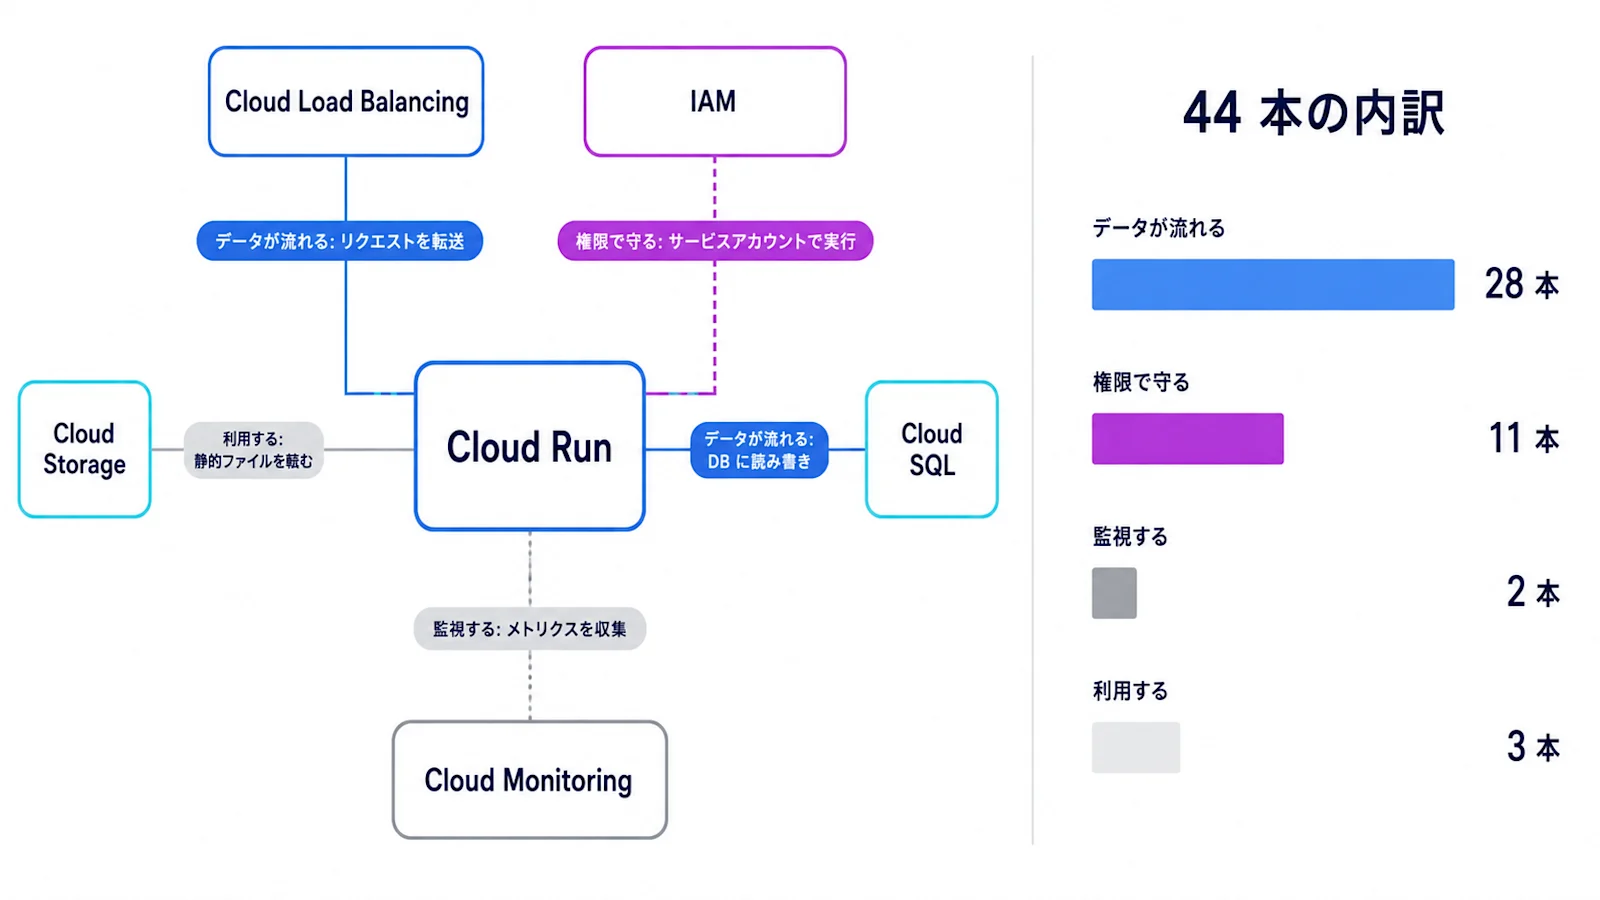Click the dark gray 監視する bar
The image size is (1600, 900).
pos(1114,593)
